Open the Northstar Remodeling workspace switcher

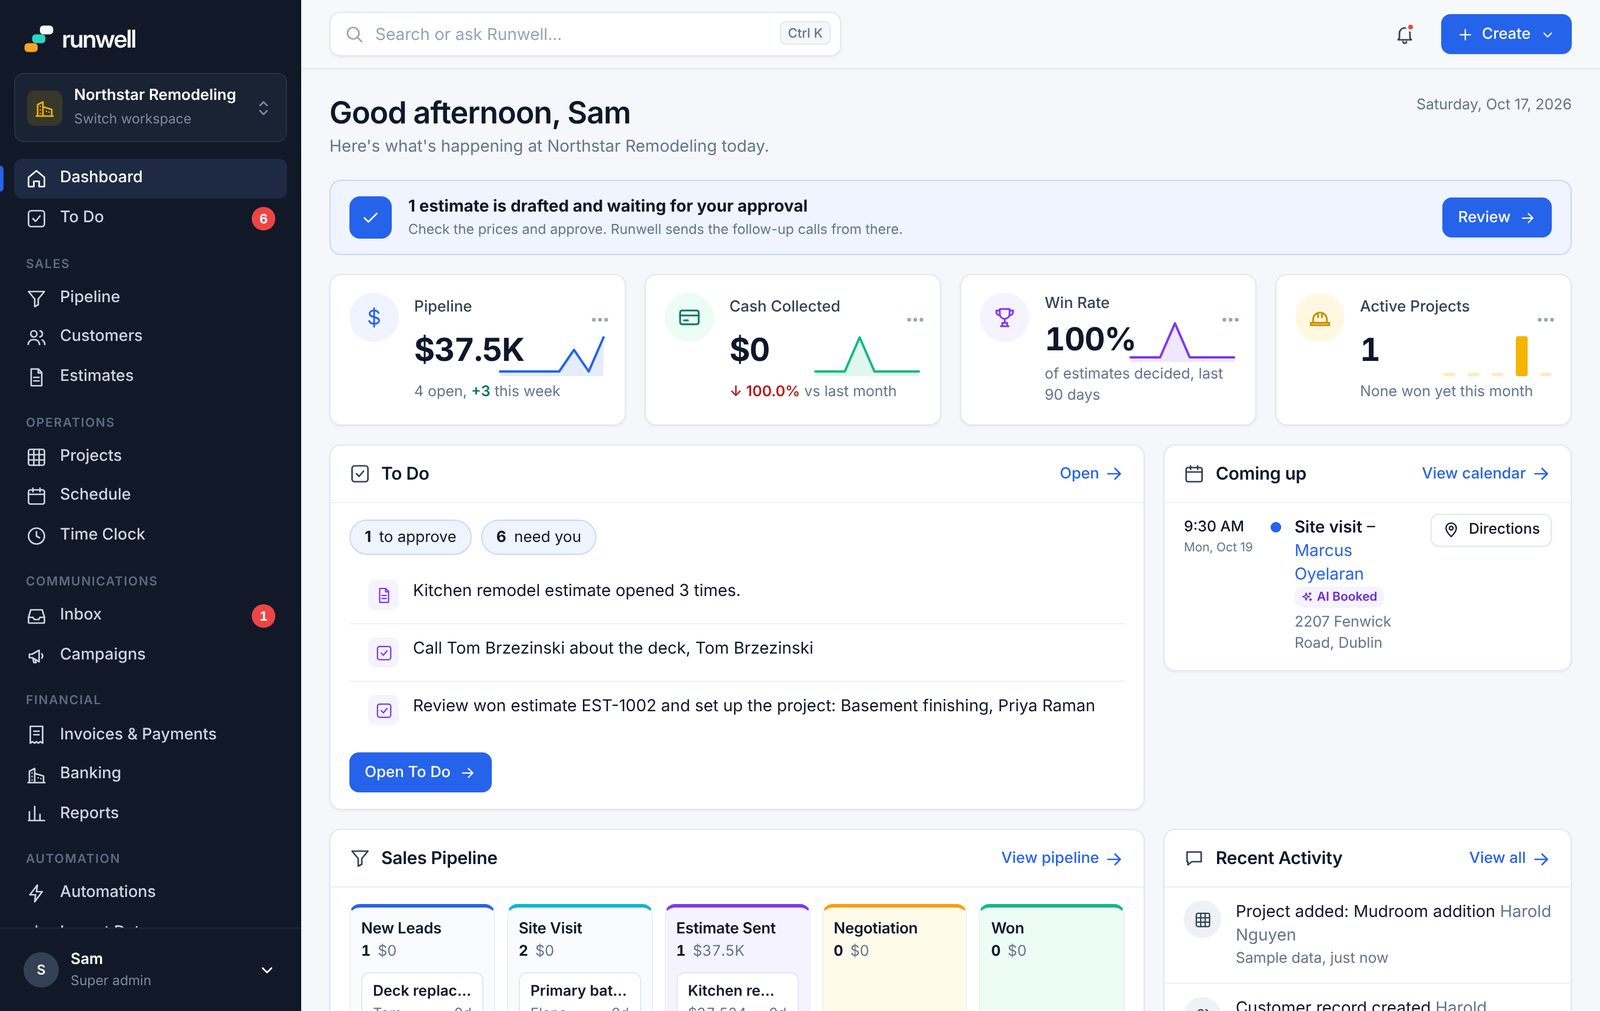[x=150, y=107]
